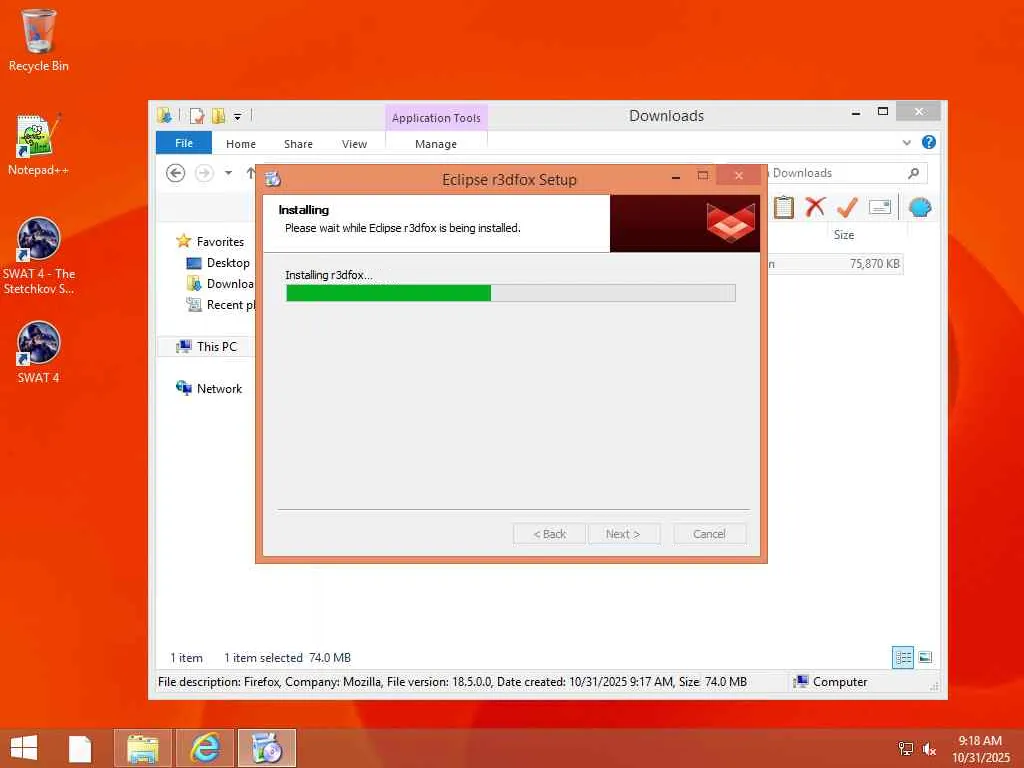The image size is (1024, 768).
Task: Click the muted volume tray icon
Action: [x=929, y=749]
